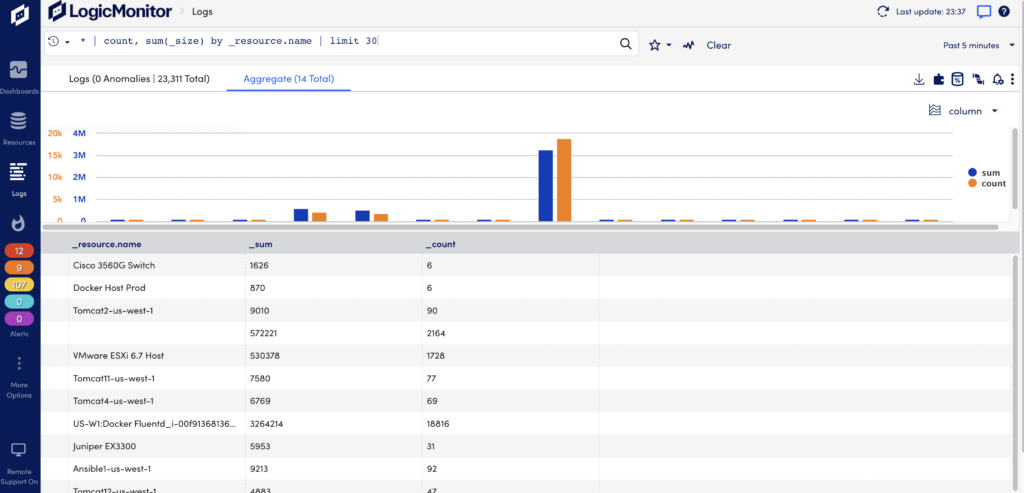The width and height of the screenshot is (1024, 493).
Task: Sort by the _sum column header
Action: point(261,244)
